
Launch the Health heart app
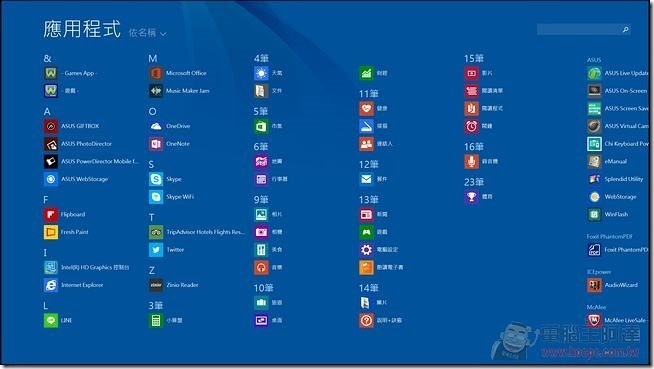(x=374, y=108)
